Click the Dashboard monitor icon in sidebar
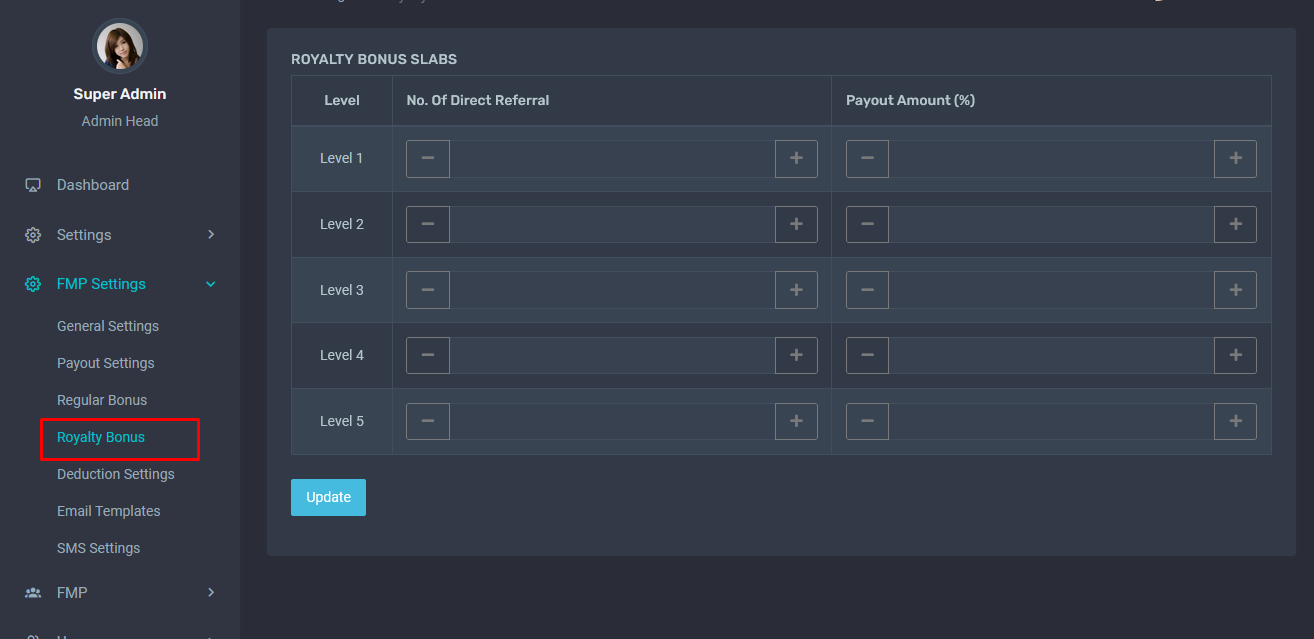 pyautogui.click(x=33, y=185)
